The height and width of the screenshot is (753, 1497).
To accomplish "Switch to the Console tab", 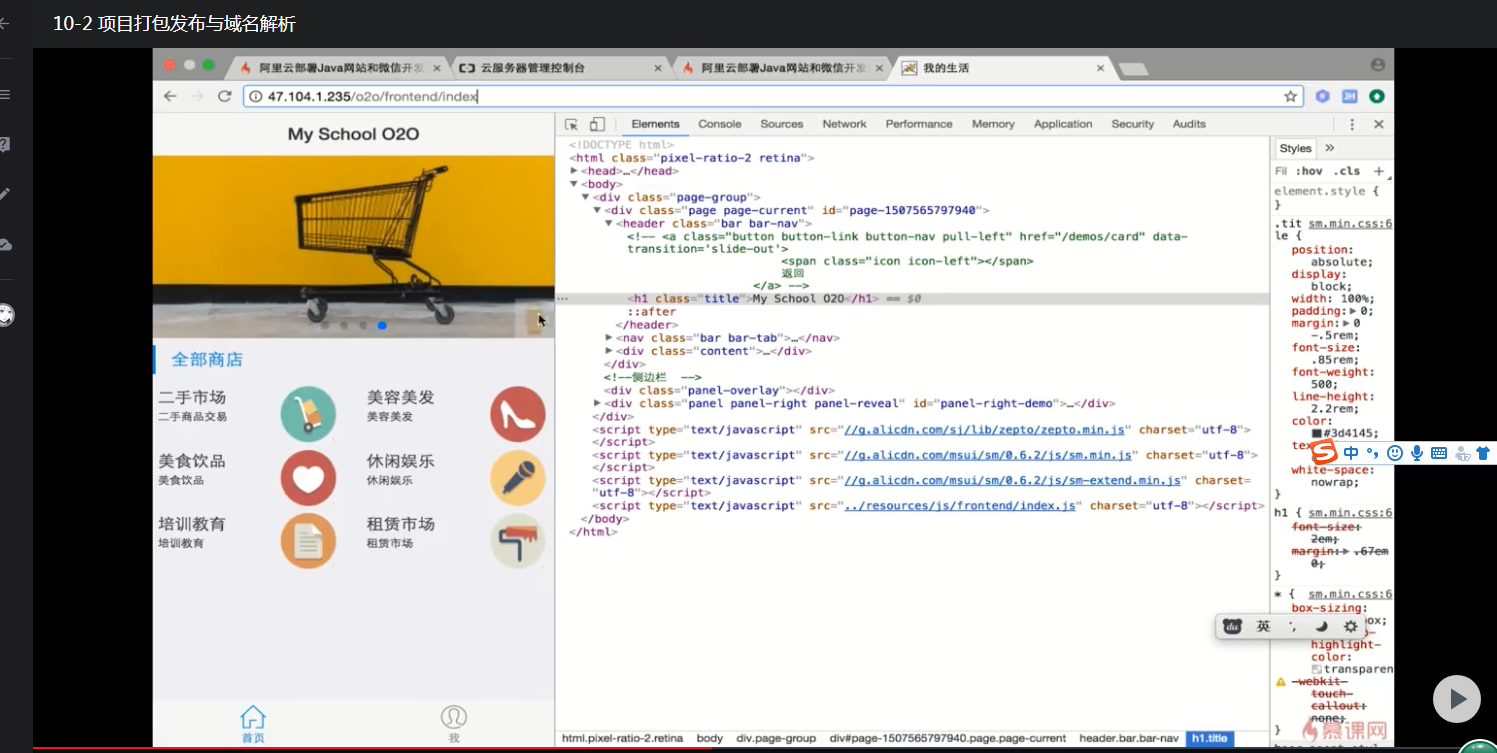I will coord(720,124).
